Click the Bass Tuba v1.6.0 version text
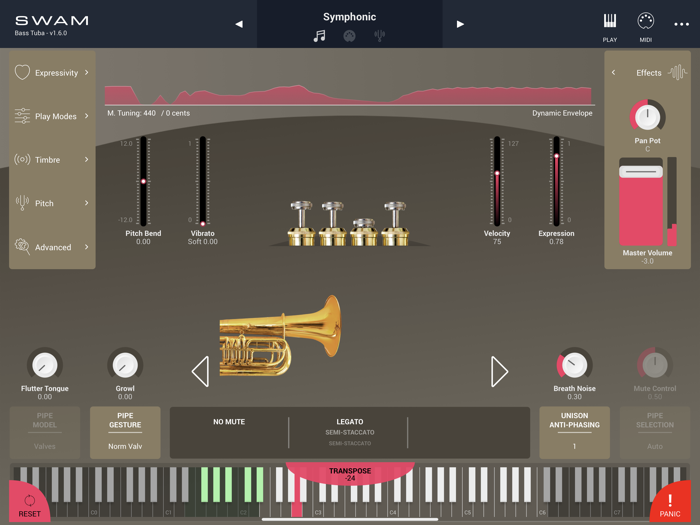 click(41, 33)
